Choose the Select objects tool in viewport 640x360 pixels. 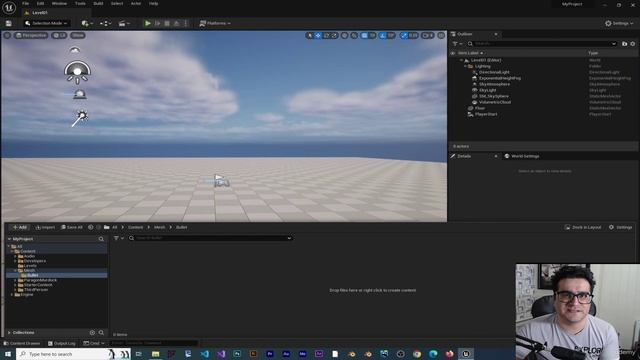tap(310, 36)
